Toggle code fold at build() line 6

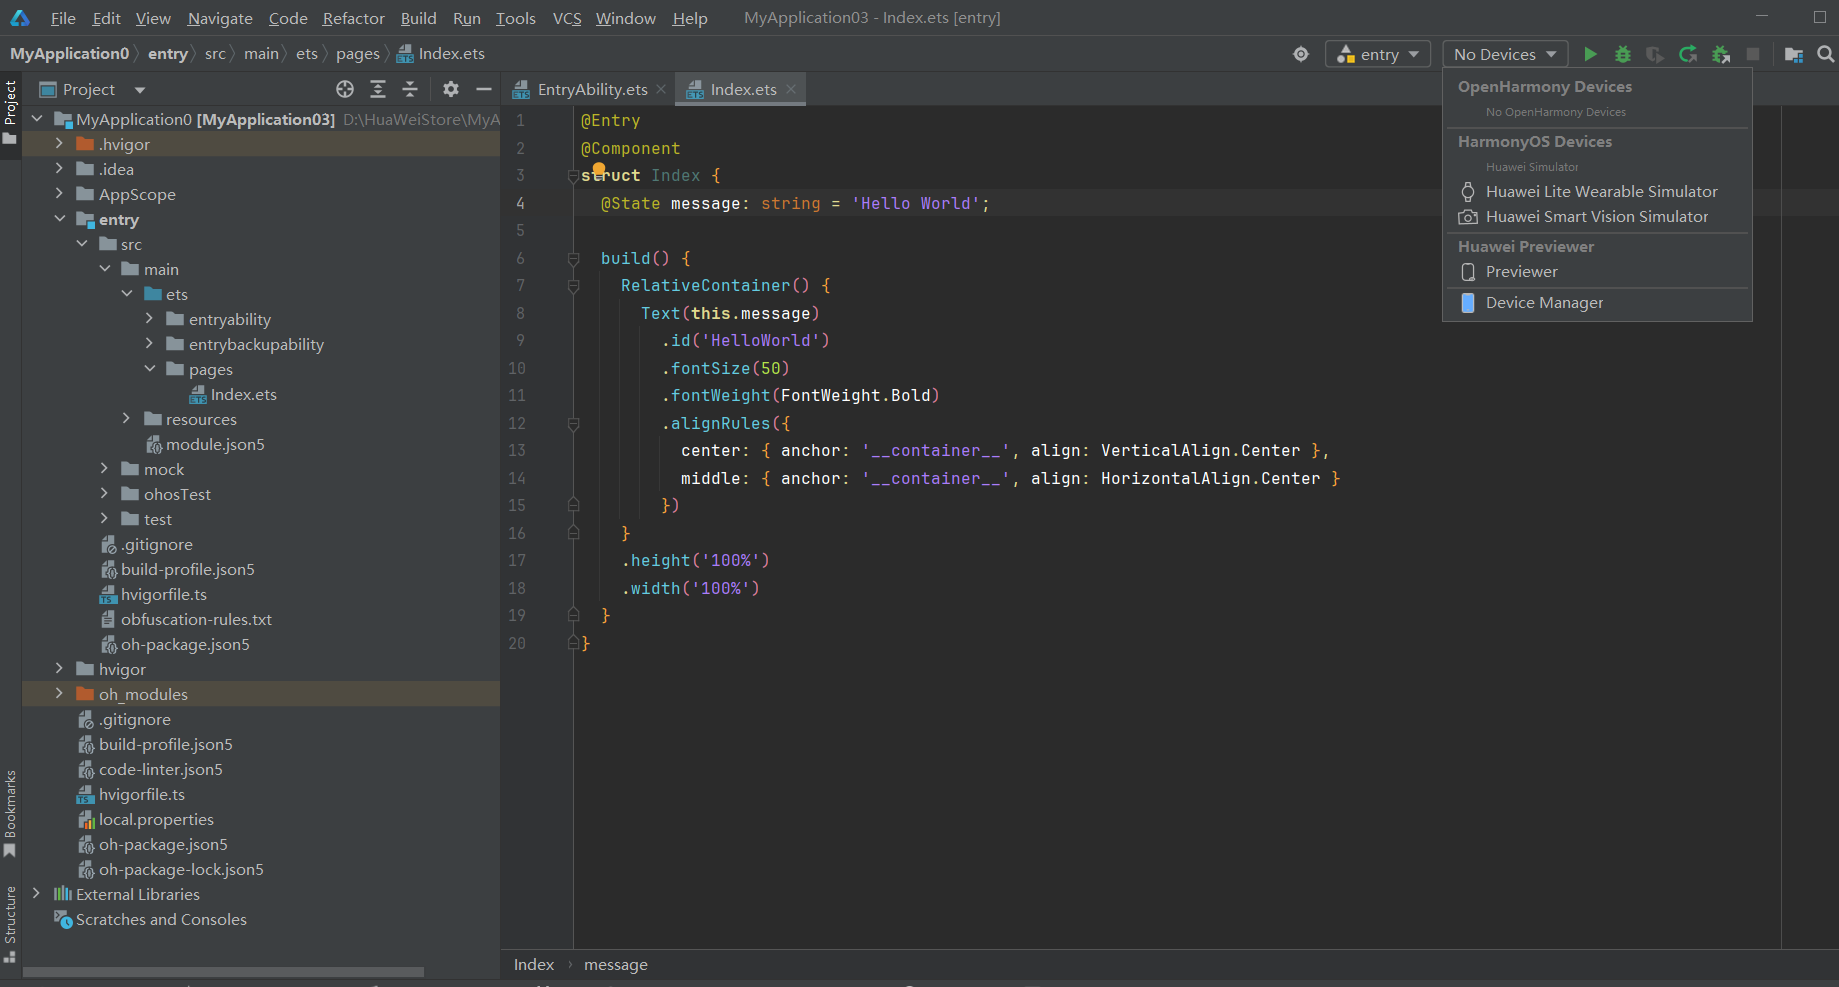tap(573, 259)
